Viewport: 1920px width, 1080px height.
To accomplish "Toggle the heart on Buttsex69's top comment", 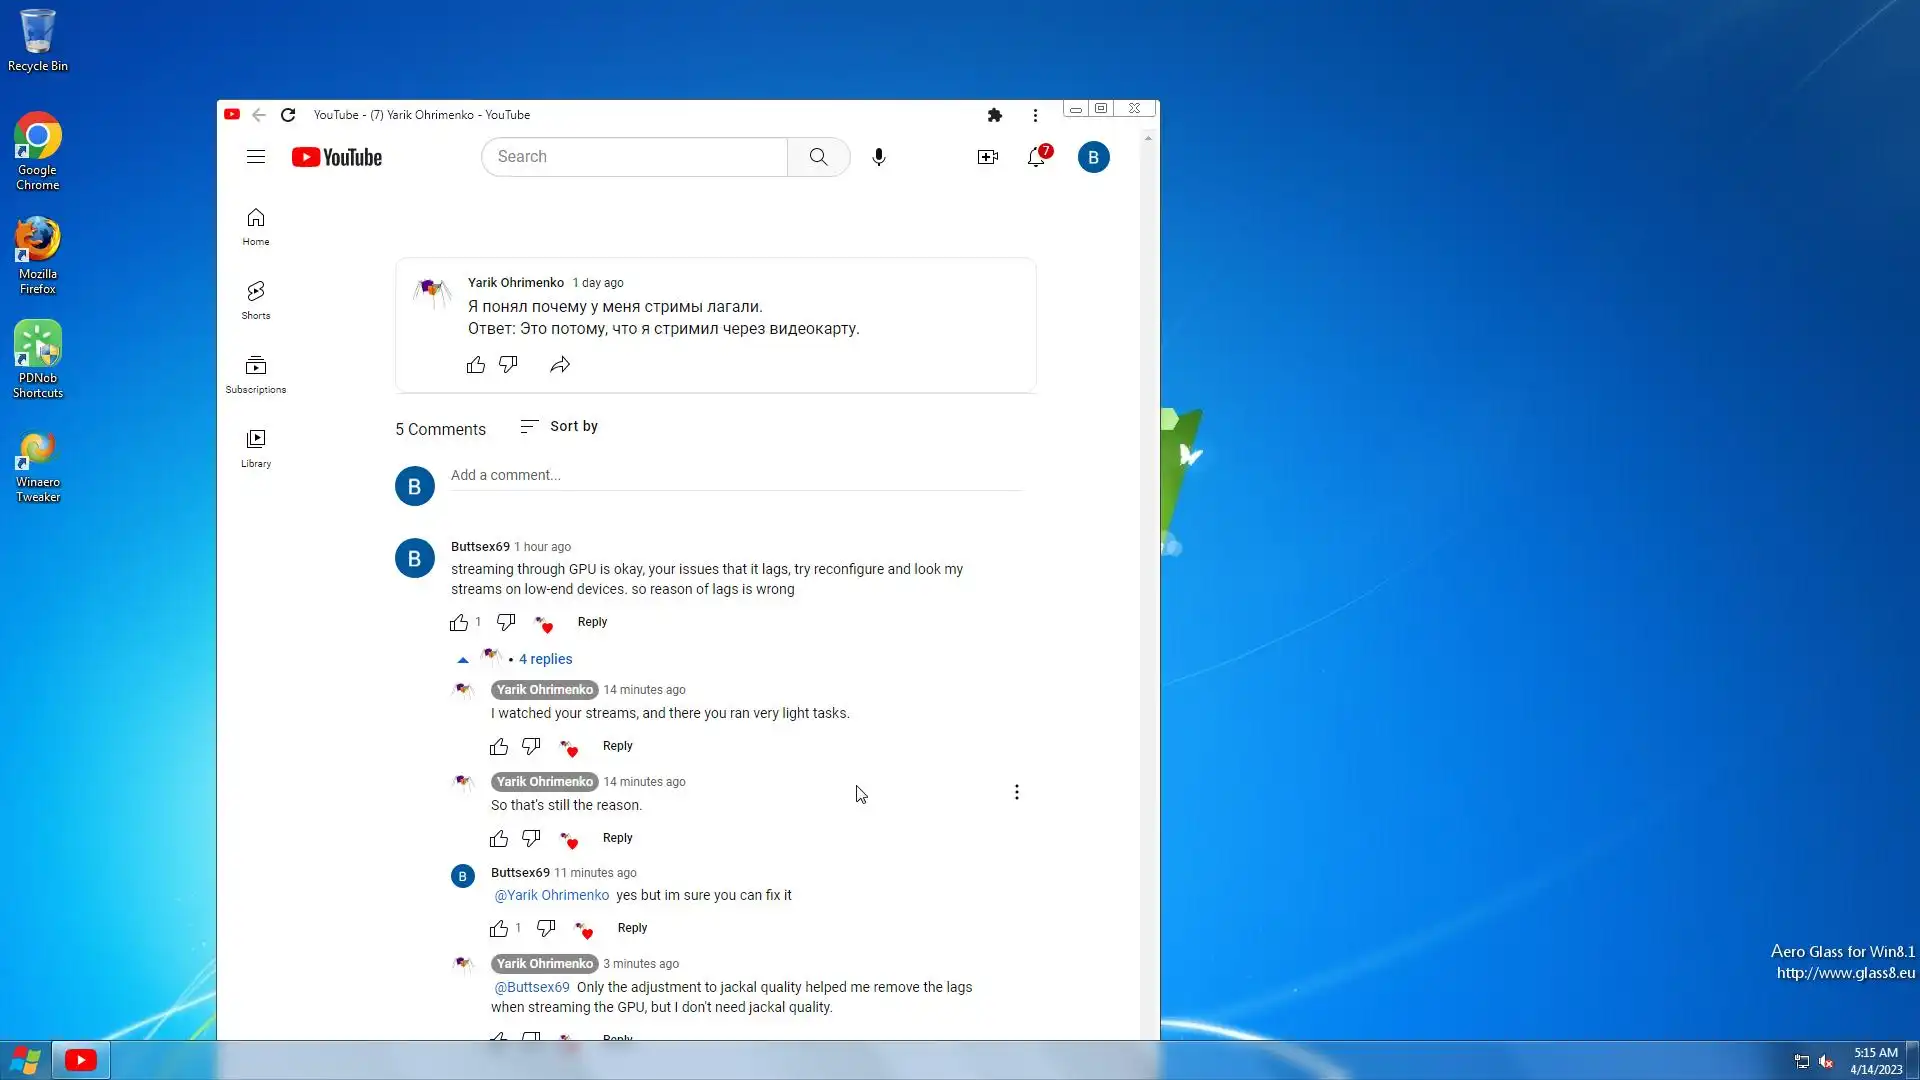I will [x=544, y=624].
